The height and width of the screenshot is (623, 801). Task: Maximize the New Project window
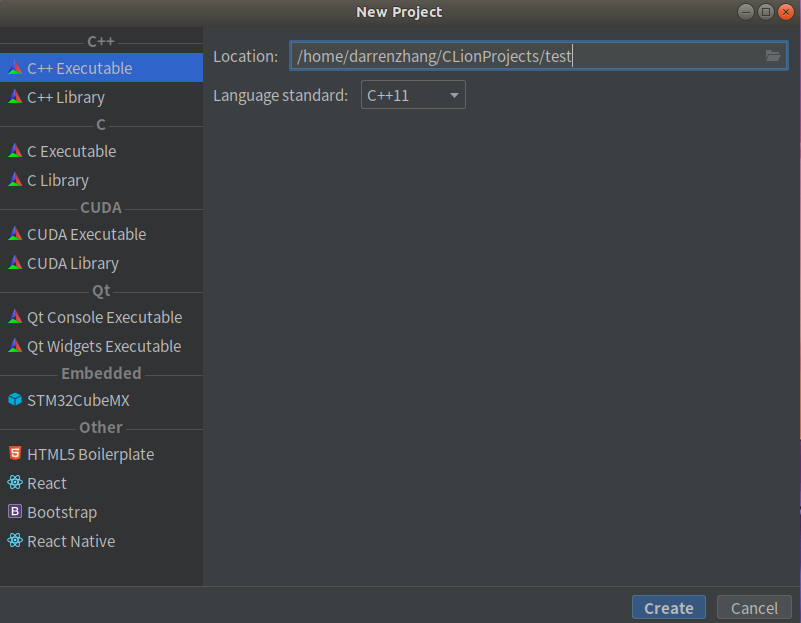pos(766,12)
